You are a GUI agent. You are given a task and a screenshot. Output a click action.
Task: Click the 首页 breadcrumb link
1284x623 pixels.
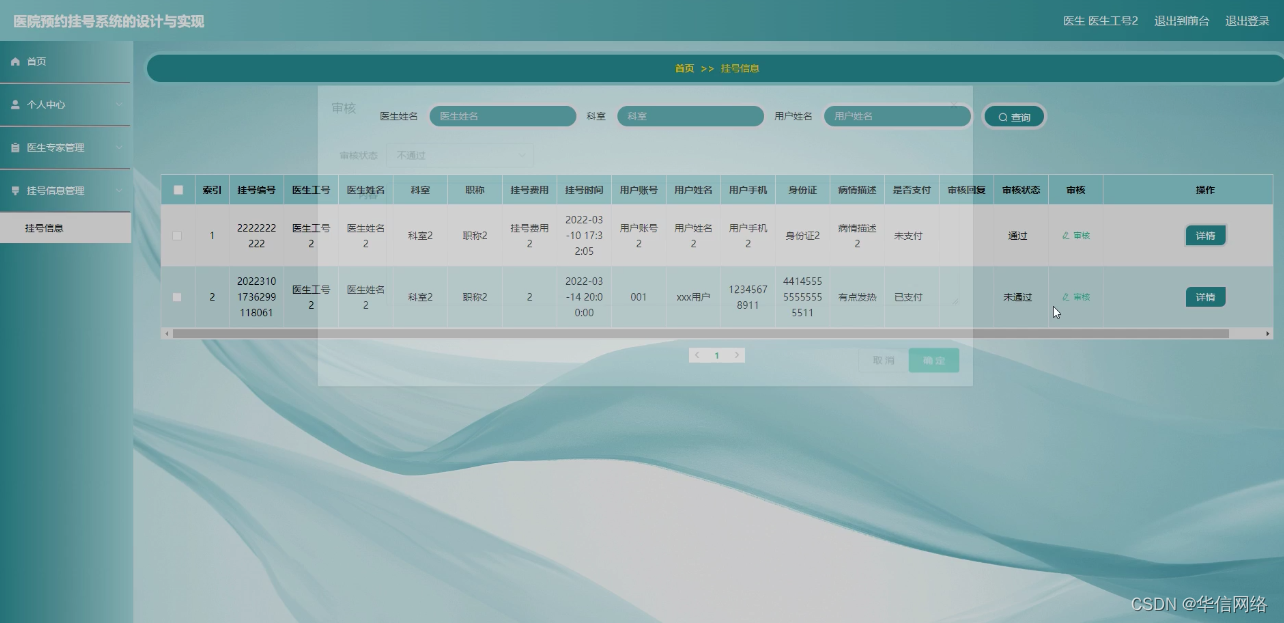click(x=683, y=68)
